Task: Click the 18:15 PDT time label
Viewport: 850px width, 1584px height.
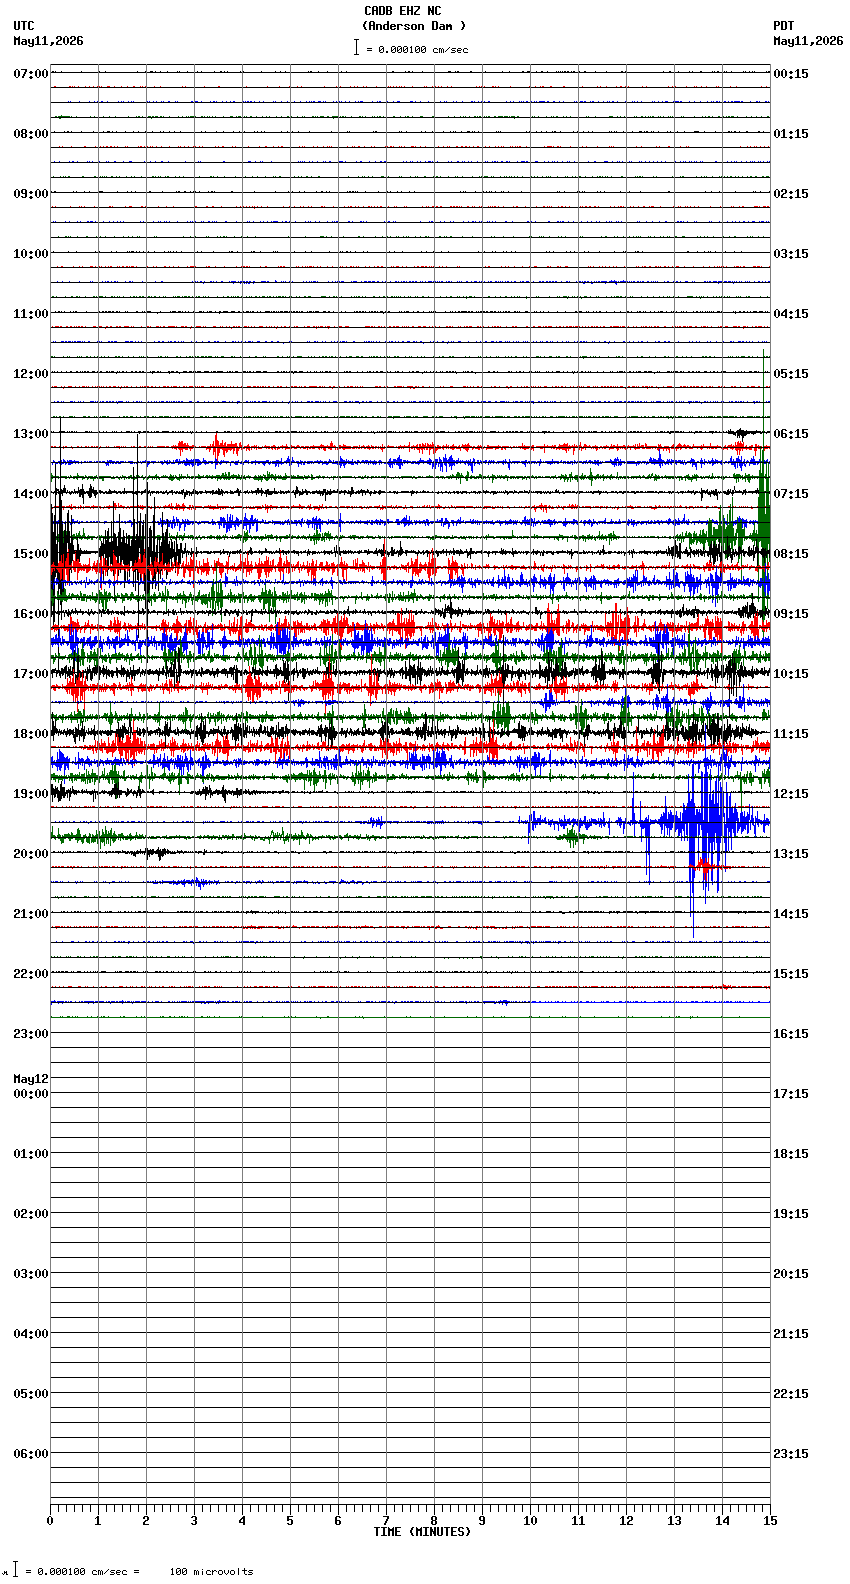Action: pyautogui.click(x=791, y=1154)
